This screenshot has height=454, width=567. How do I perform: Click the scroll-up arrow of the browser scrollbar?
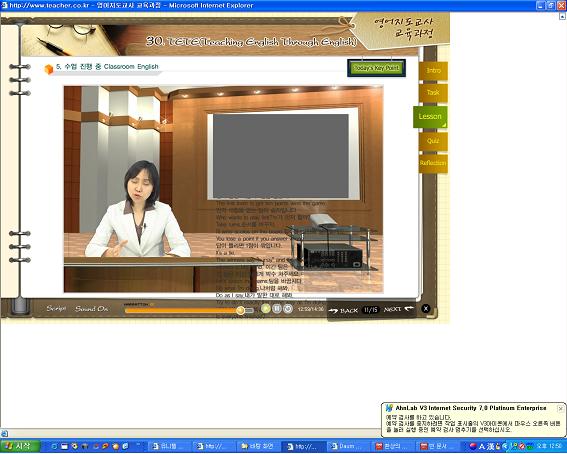click(563, 16)
